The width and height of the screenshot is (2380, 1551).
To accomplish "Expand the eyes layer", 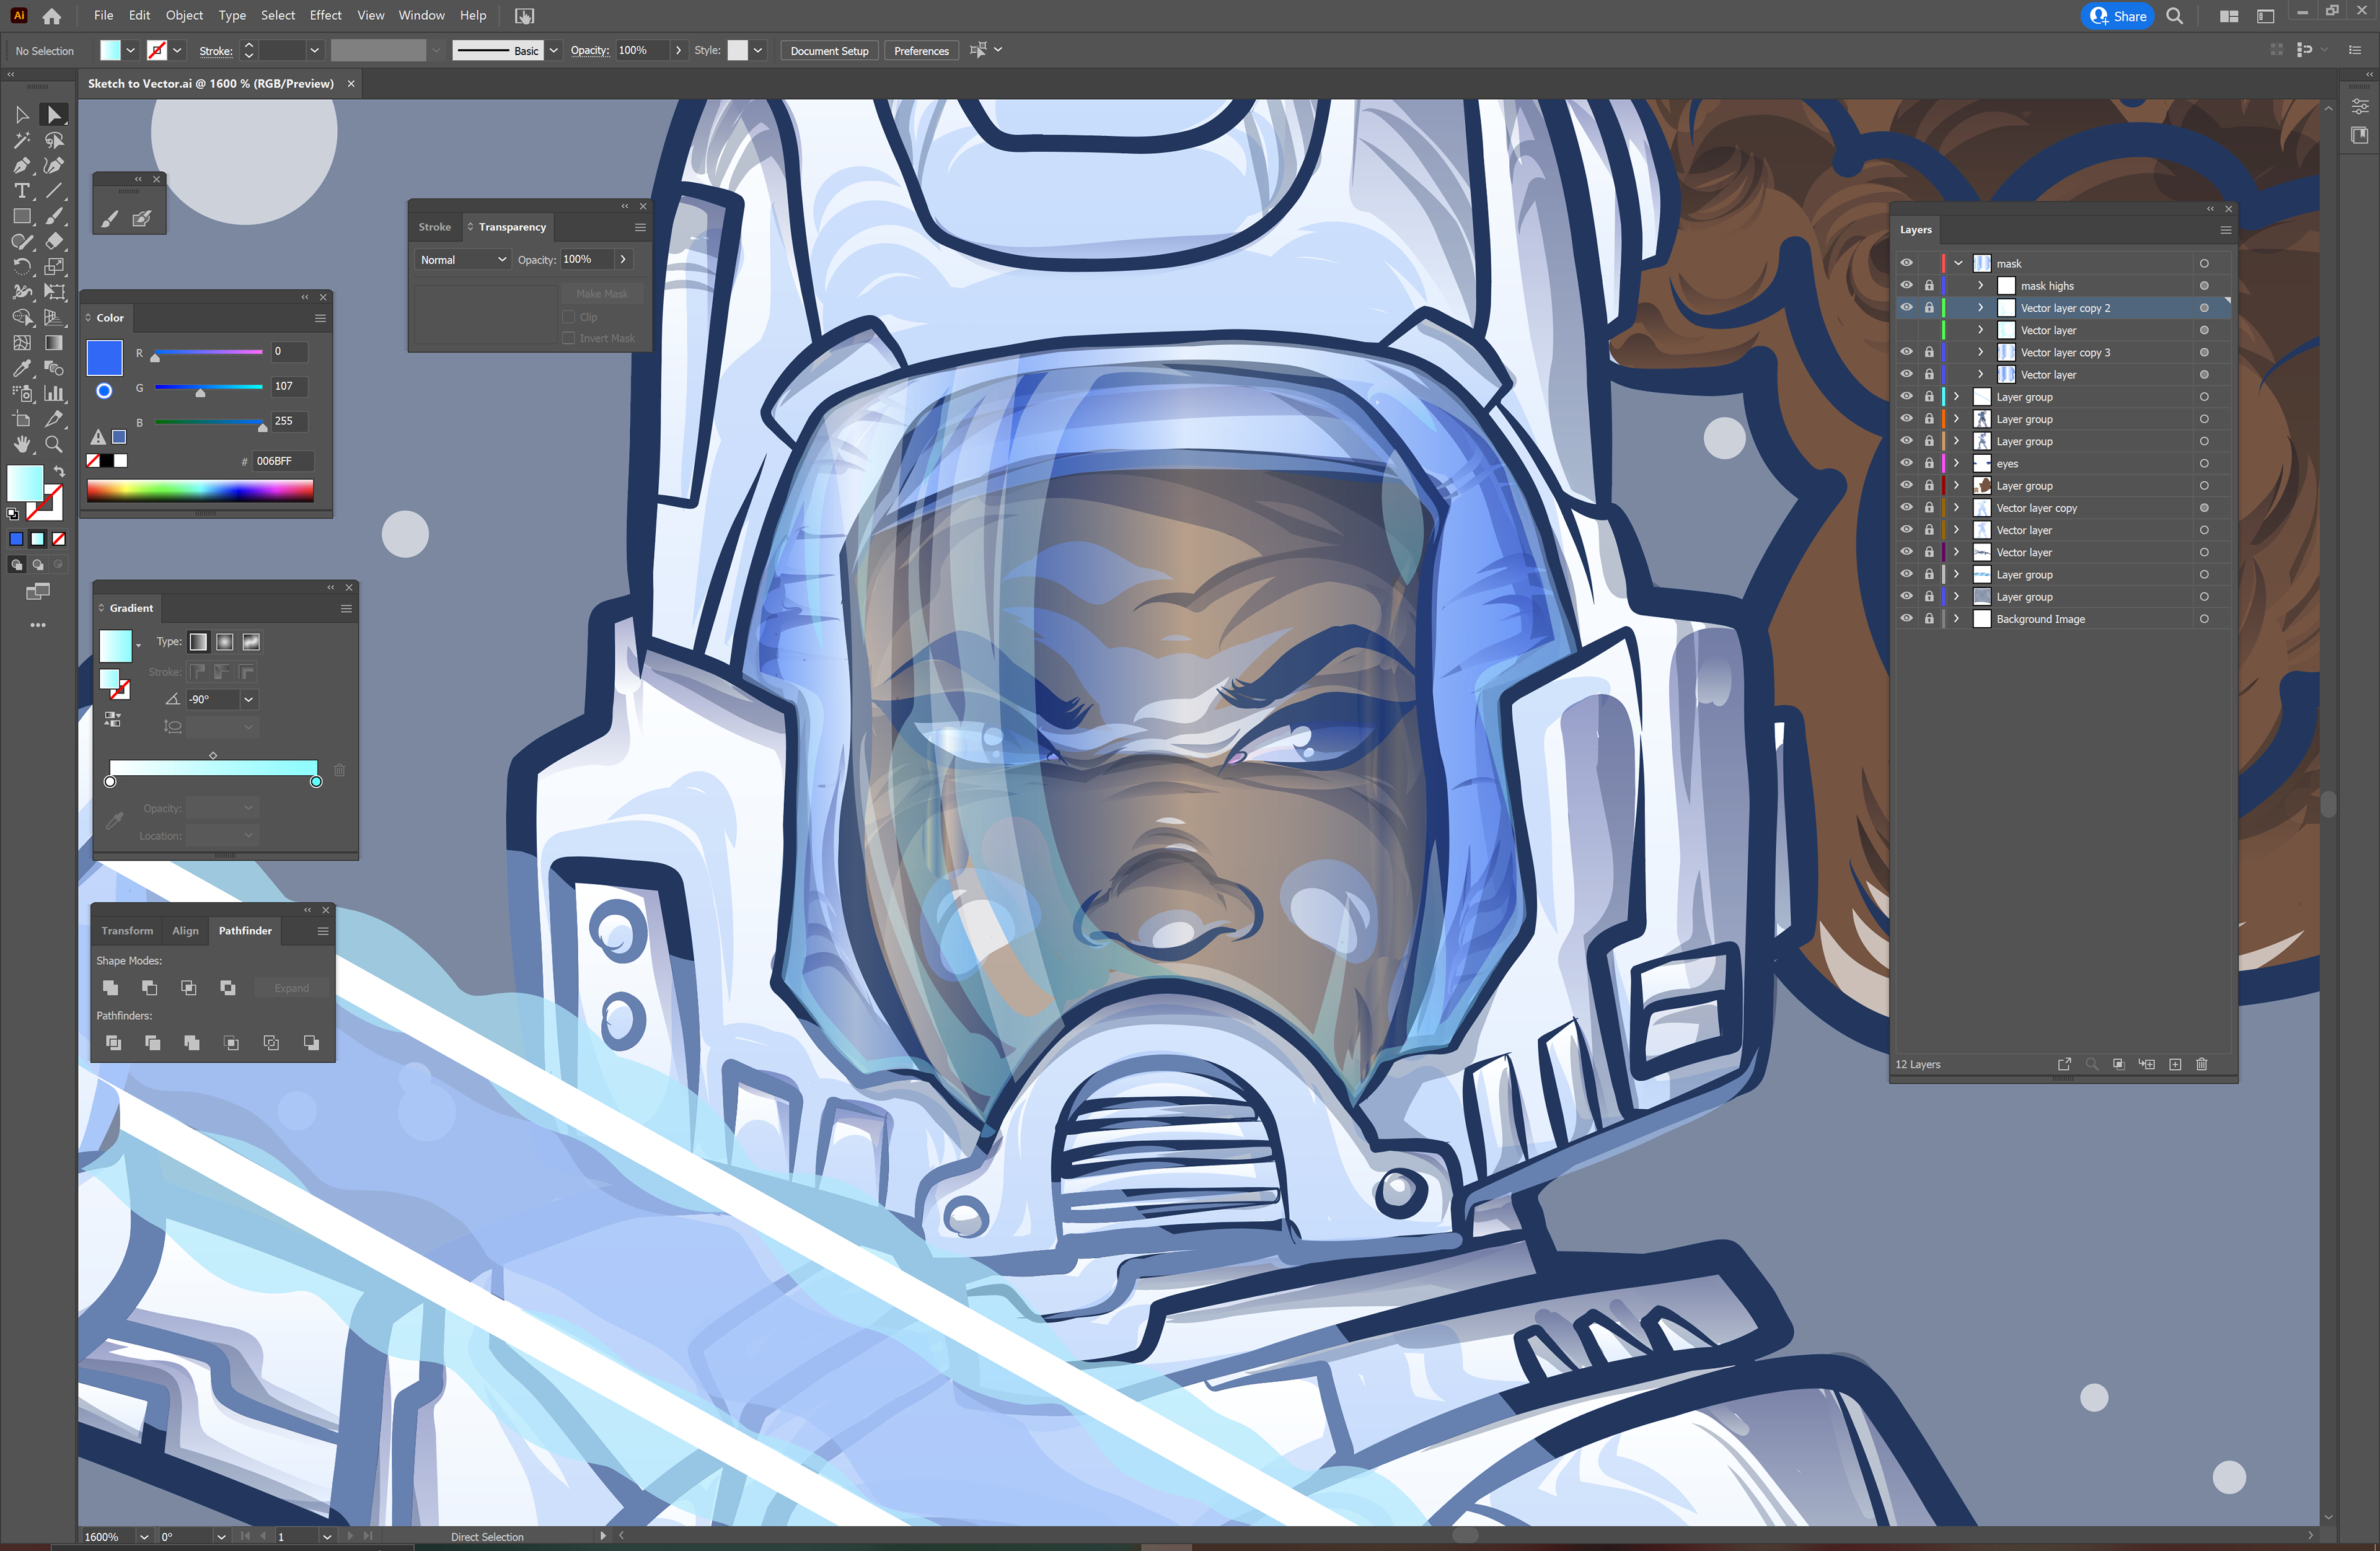I will pos(1957,463).
